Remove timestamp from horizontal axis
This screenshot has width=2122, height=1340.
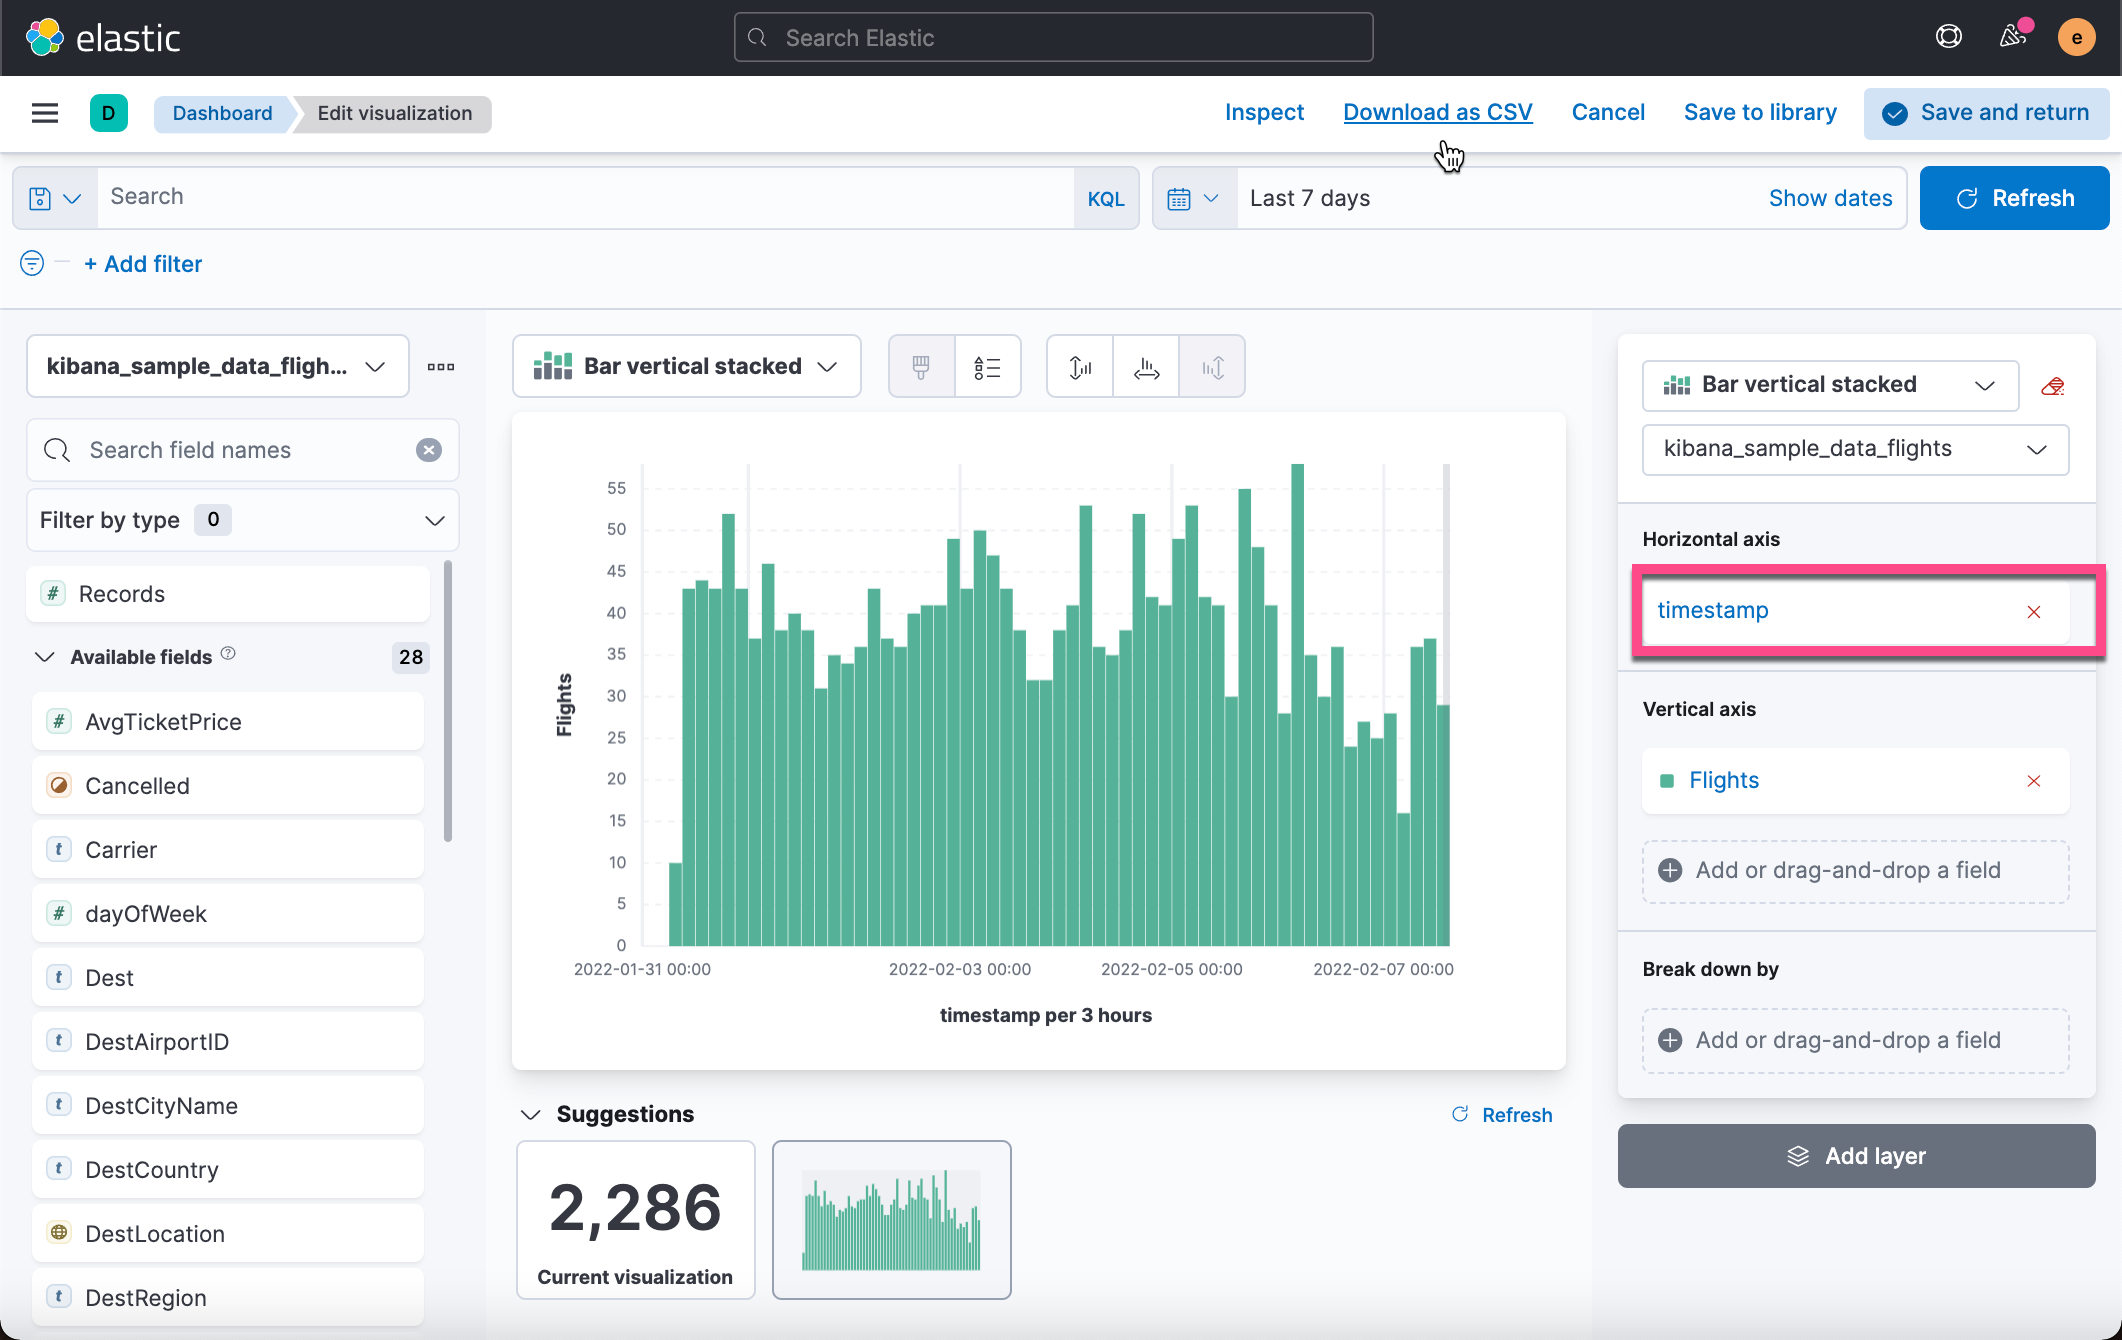tap(2033, 612)
